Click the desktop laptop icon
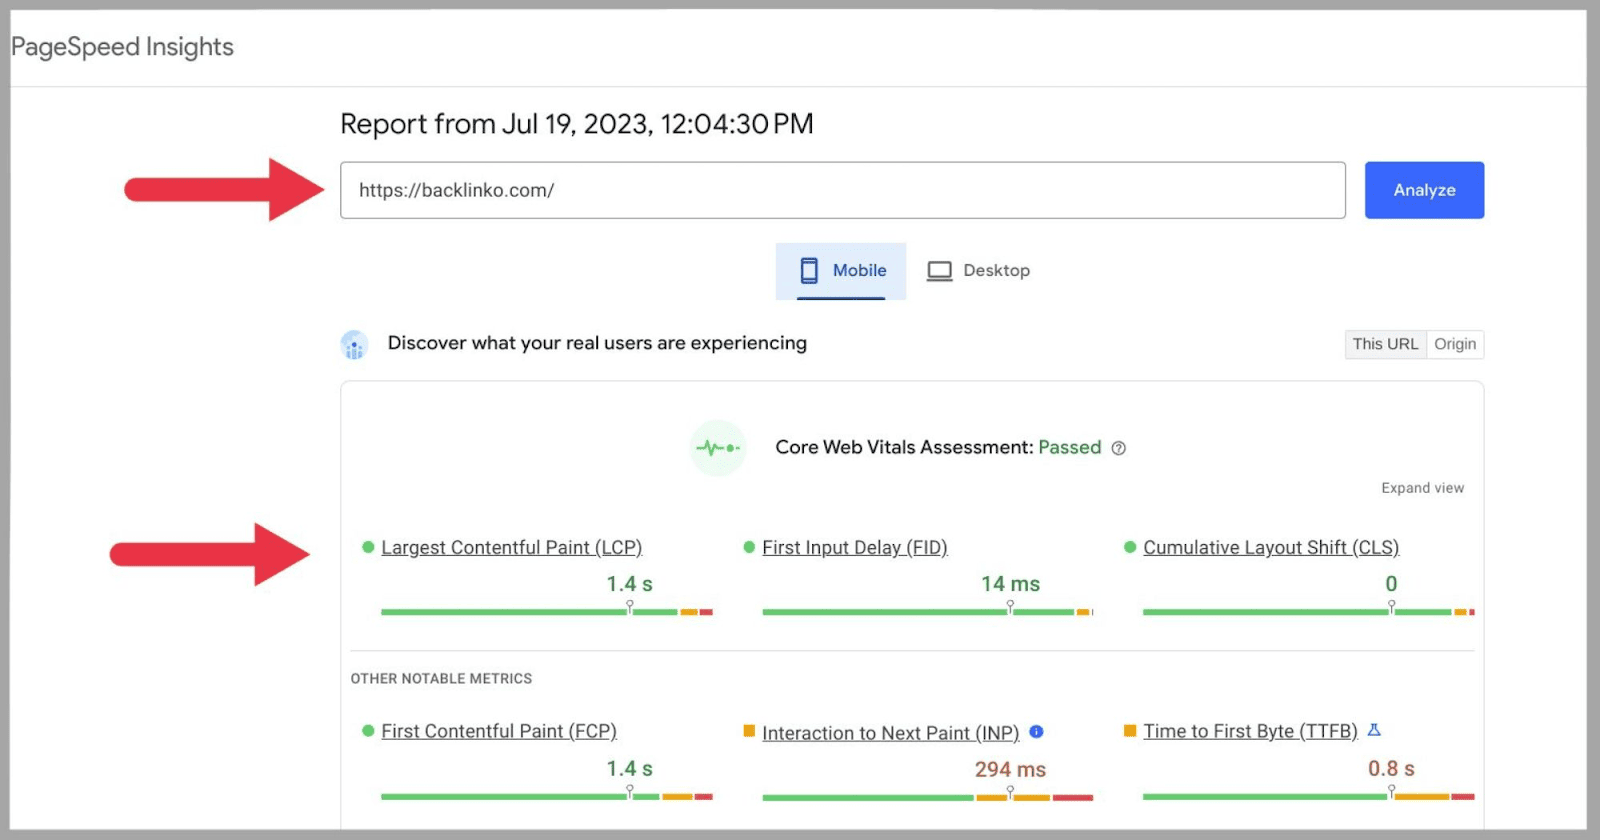The width and height of the screenshot is (1600, 840). pos(939,271)
